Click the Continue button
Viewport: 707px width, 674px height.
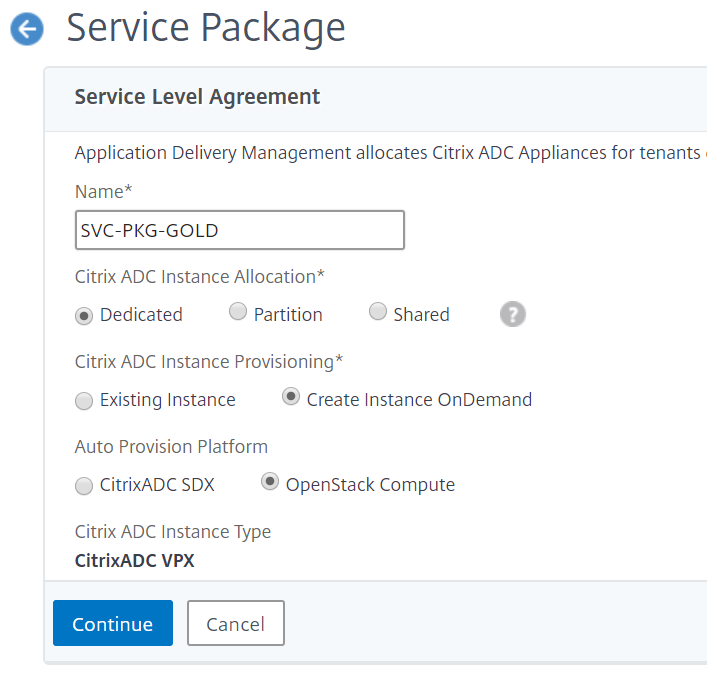tap(113, 623)
